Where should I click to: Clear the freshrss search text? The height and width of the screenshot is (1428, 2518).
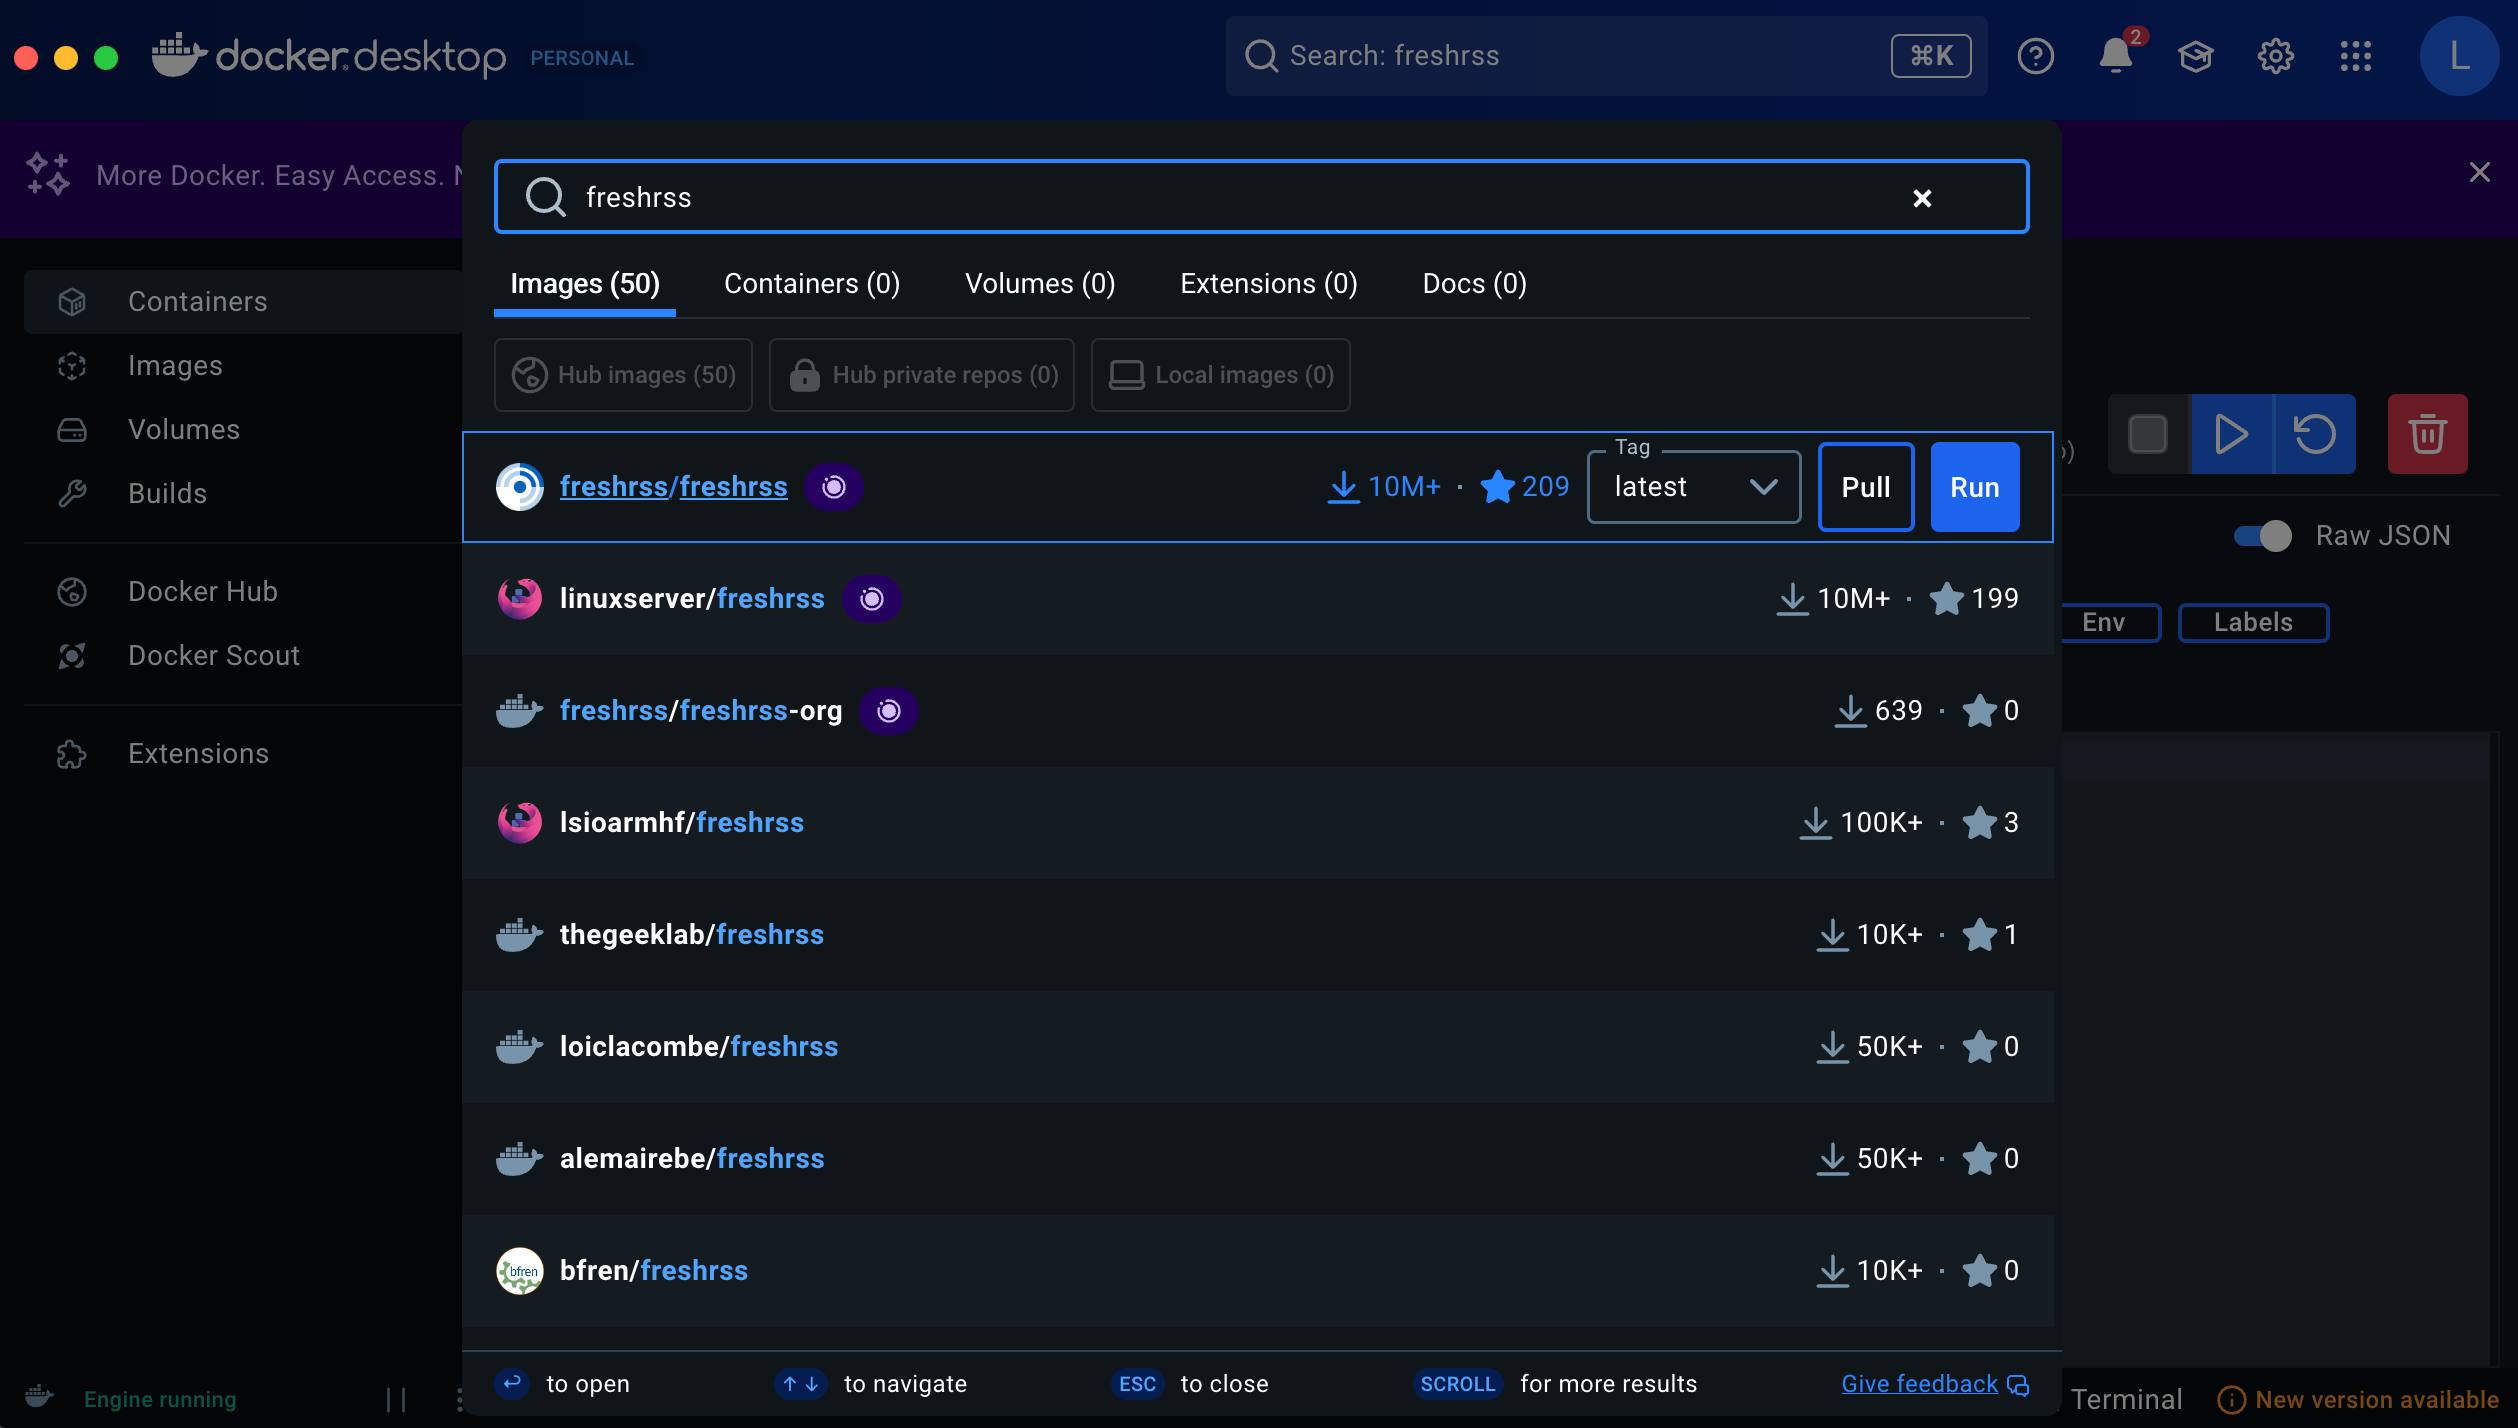1921,198
